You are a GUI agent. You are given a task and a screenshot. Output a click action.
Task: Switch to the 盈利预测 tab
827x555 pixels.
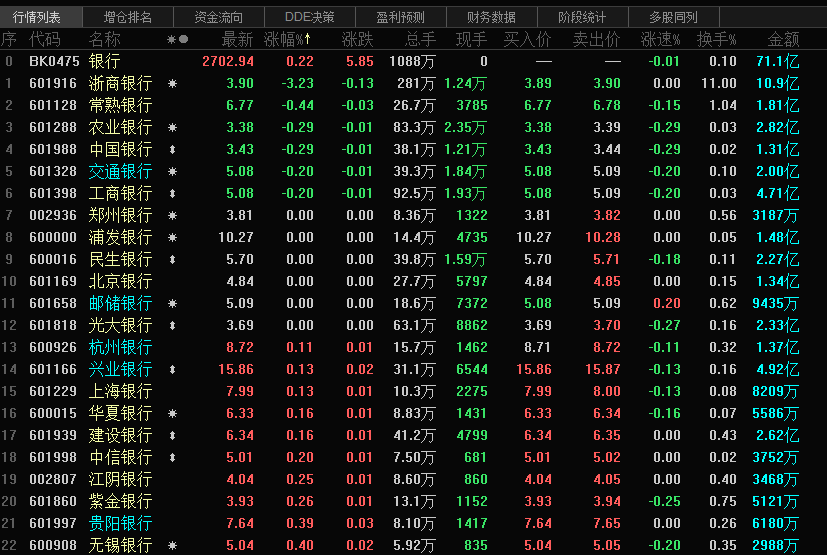pyautogui.click(x=400, y=17)
